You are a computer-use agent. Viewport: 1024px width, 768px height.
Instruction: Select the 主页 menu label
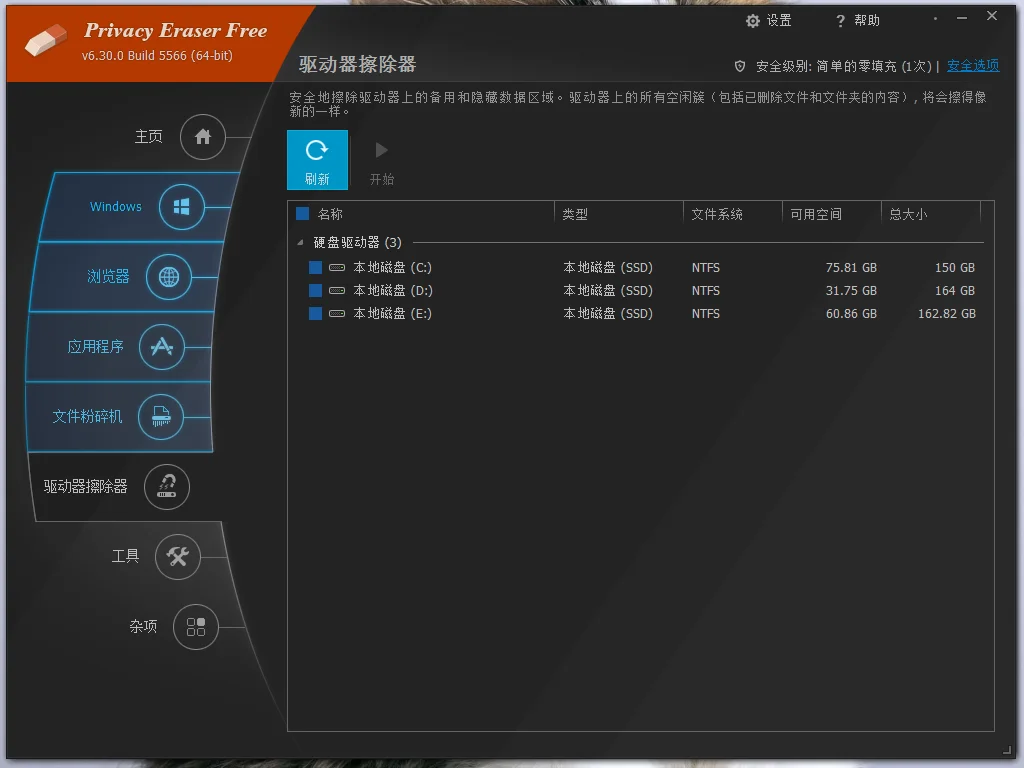(x=148, y=136)
